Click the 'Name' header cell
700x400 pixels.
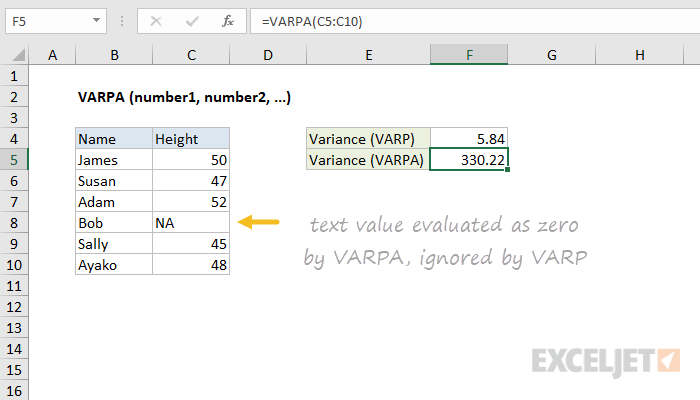point(114,139)
